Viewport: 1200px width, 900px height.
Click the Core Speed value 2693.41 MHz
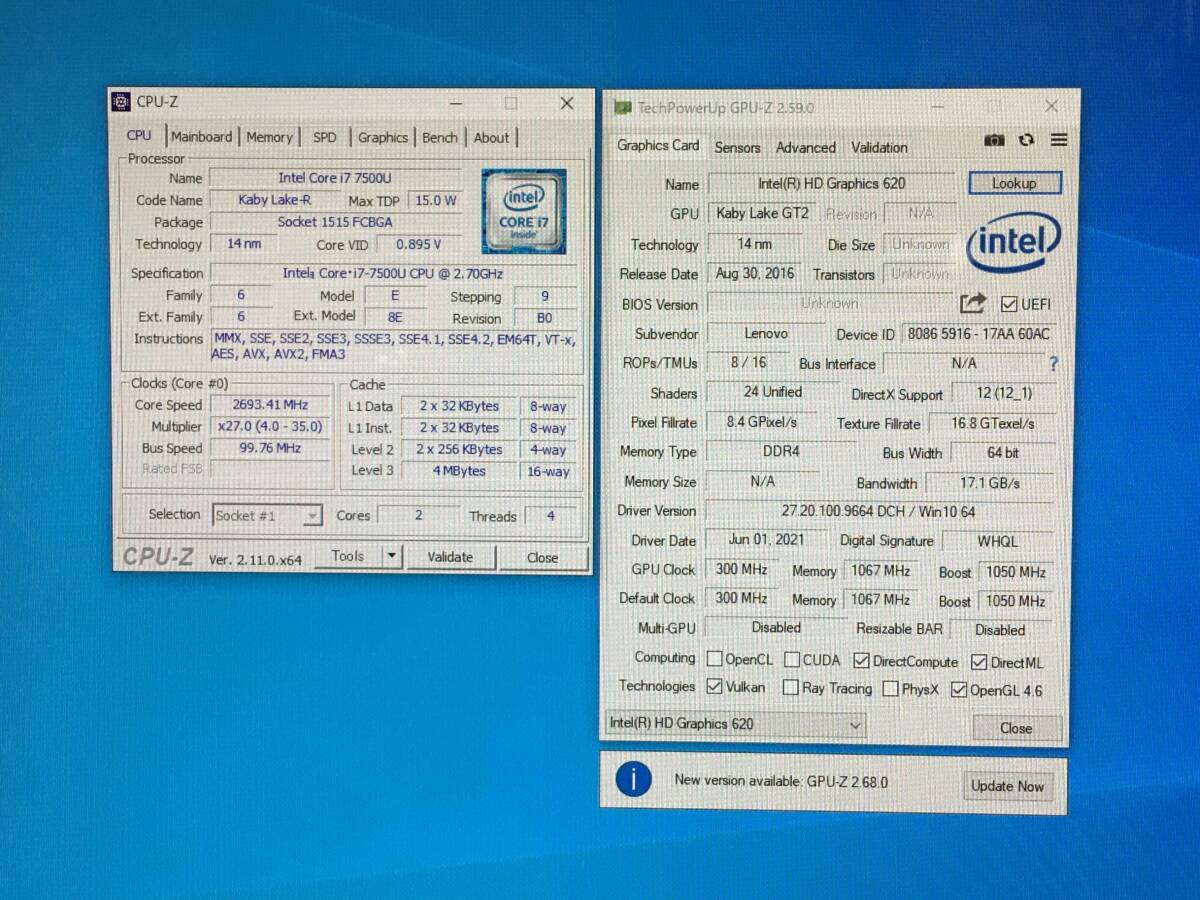(x=269, y=405)
